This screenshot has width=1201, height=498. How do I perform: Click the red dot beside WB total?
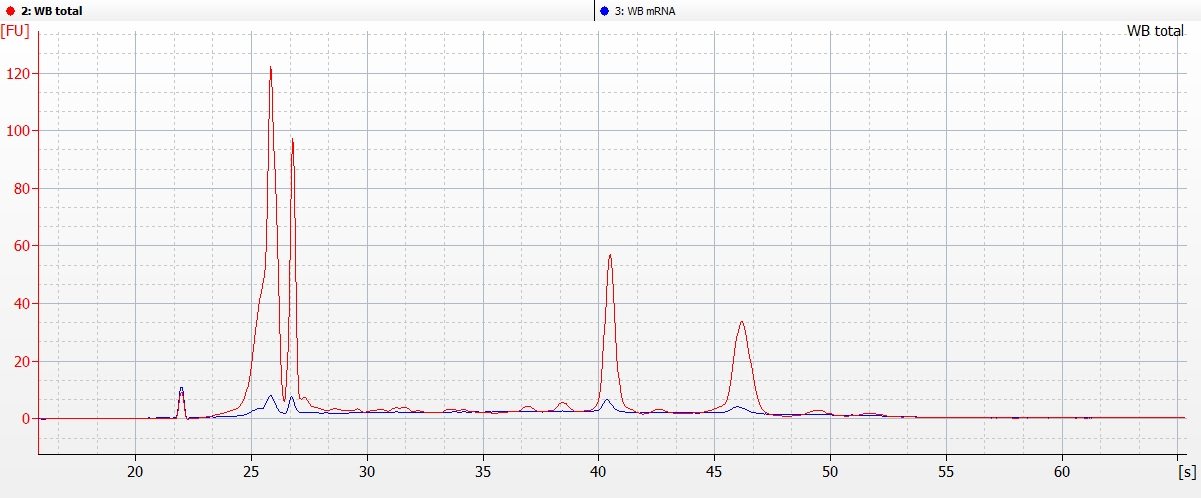[x=10, y=10]
